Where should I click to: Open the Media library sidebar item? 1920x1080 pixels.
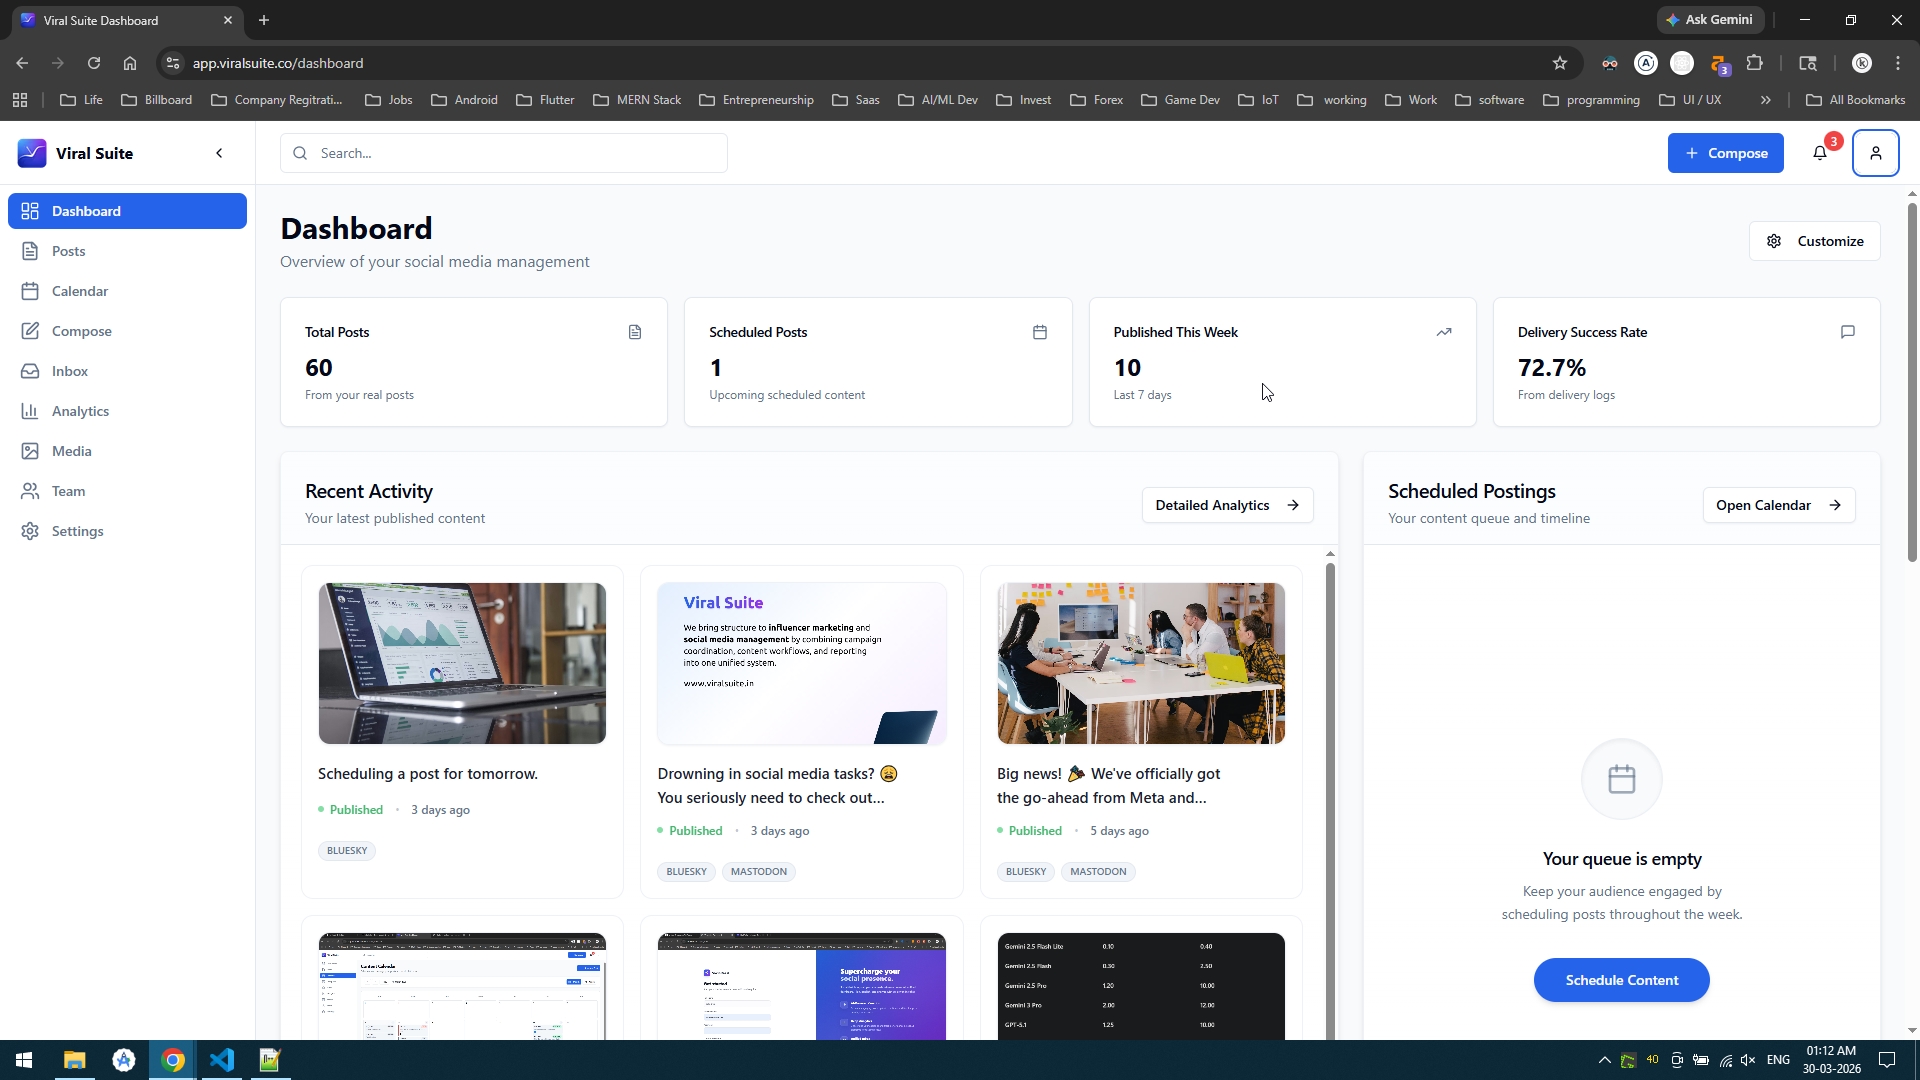71,451
